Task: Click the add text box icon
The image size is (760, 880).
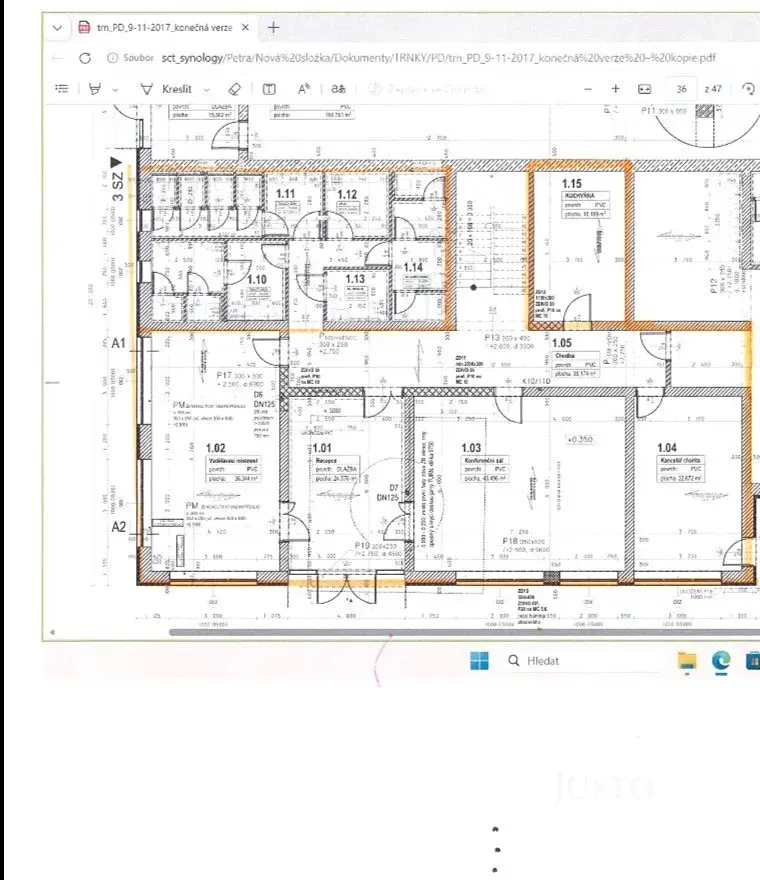Action: [270, 89]
